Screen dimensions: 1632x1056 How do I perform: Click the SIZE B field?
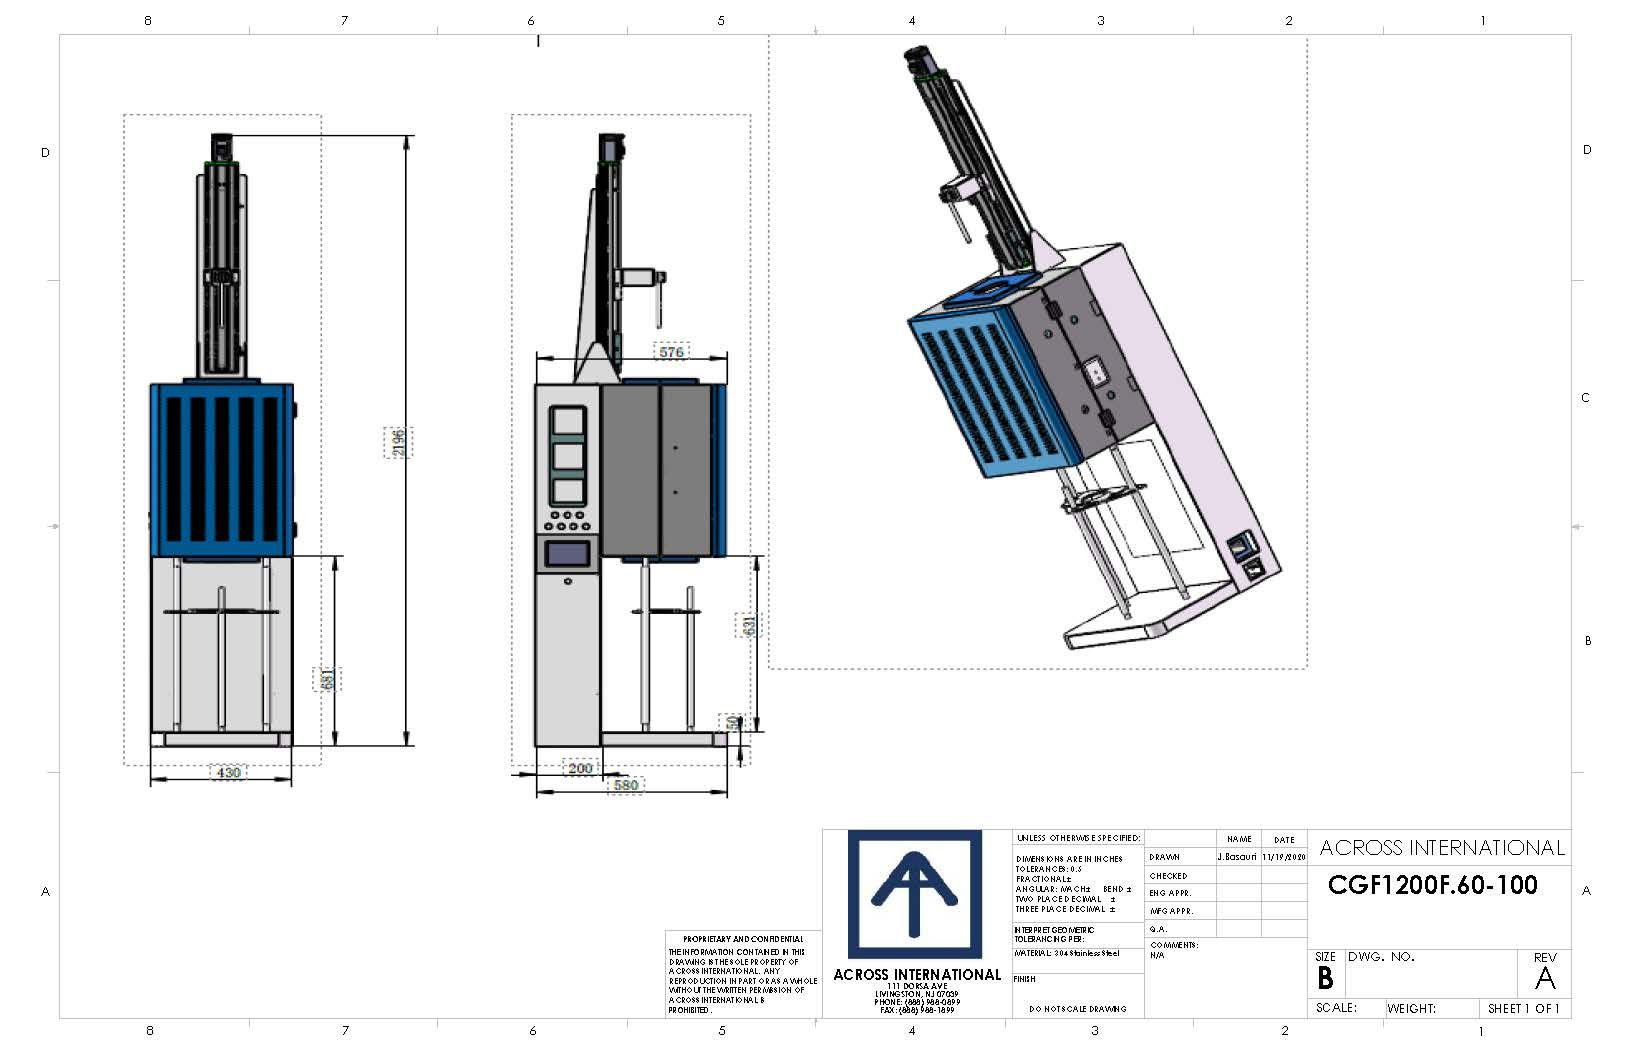point(1325,972)
